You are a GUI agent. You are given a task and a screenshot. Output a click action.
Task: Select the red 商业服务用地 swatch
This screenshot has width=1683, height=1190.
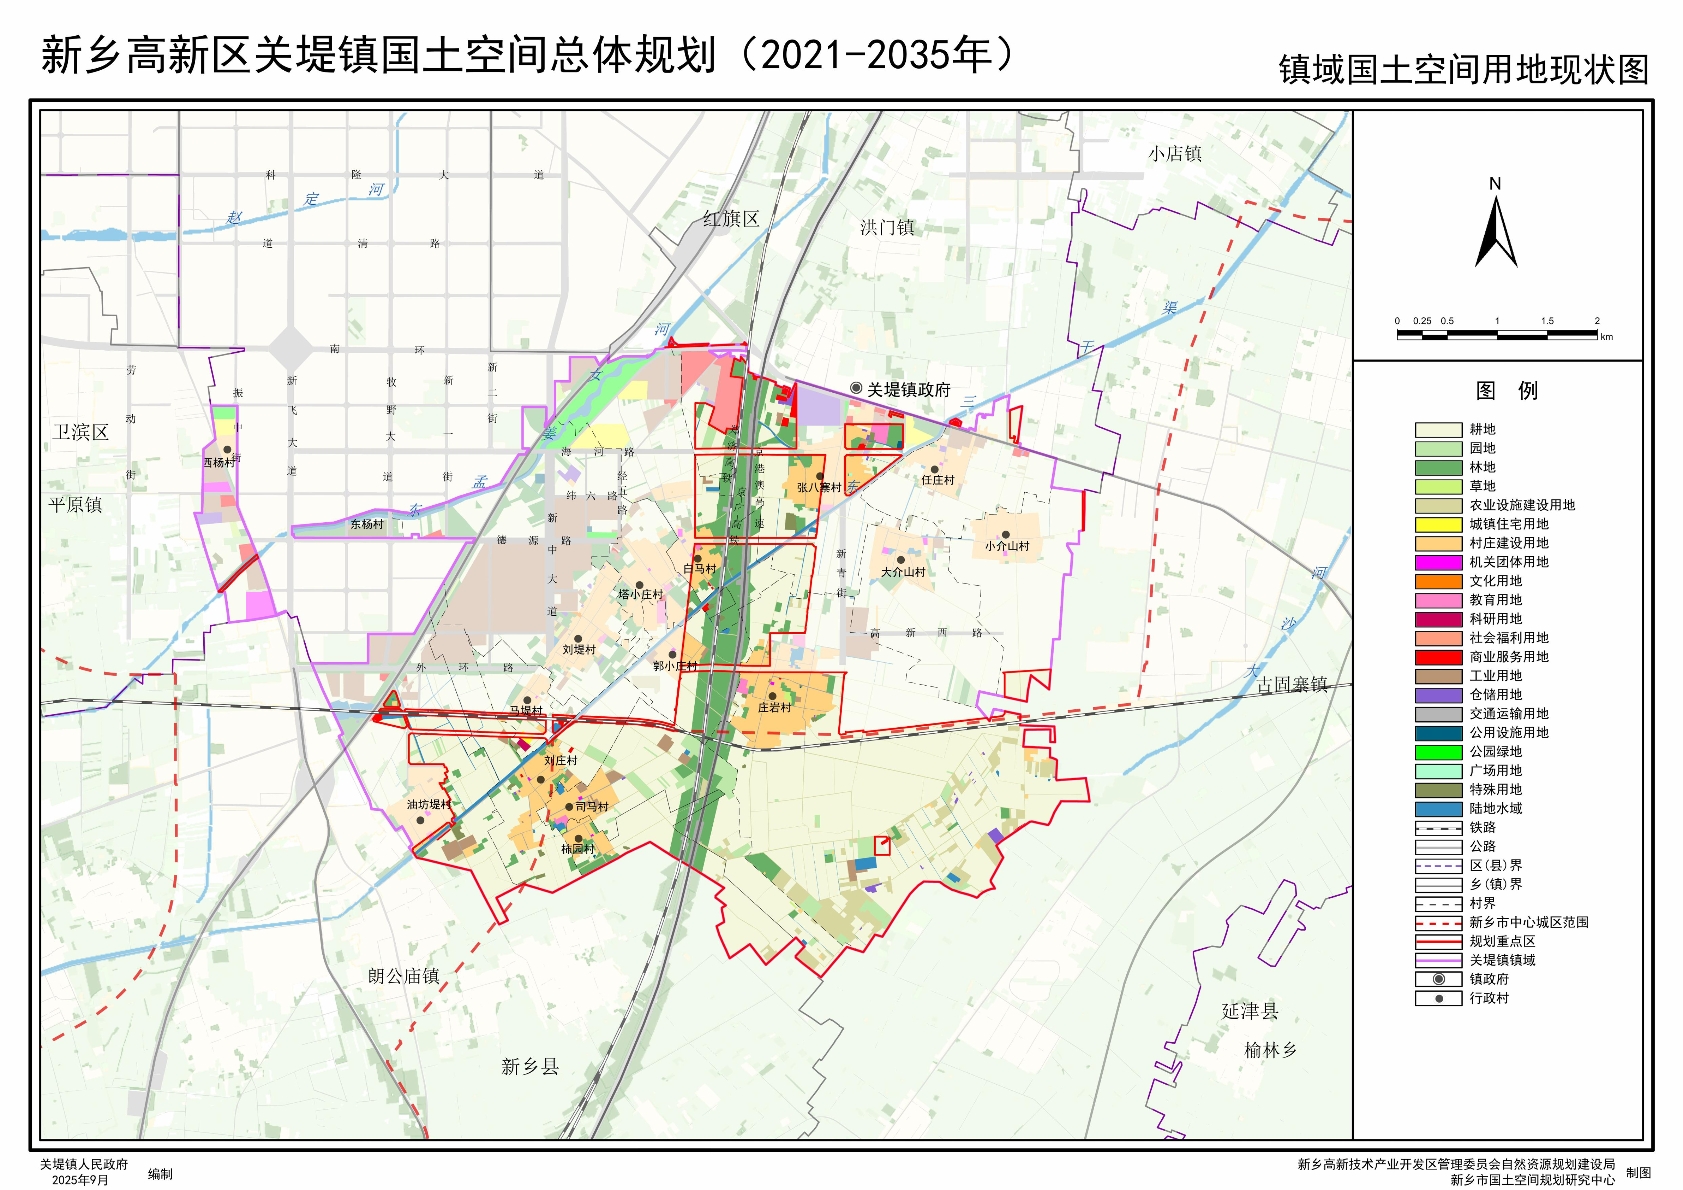pyautogui.click(x=1438, y=657)
